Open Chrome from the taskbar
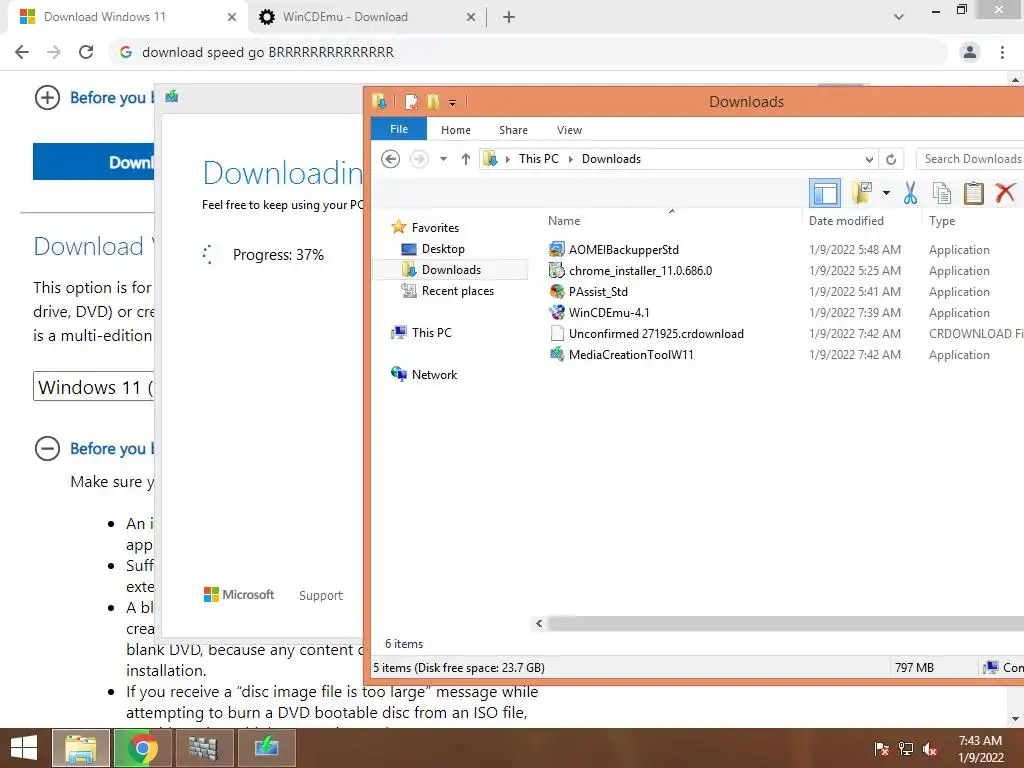This screenshot has height=768, width=1024. click(x=142, y=748)
